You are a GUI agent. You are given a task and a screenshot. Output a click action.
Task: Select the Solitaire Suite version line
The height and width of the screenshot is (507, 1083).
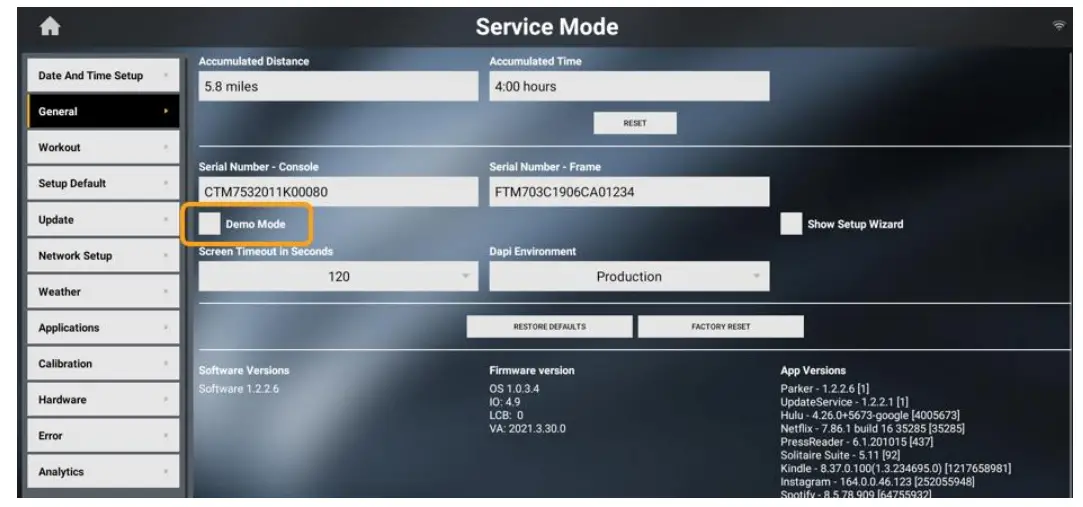pos(840,456)
